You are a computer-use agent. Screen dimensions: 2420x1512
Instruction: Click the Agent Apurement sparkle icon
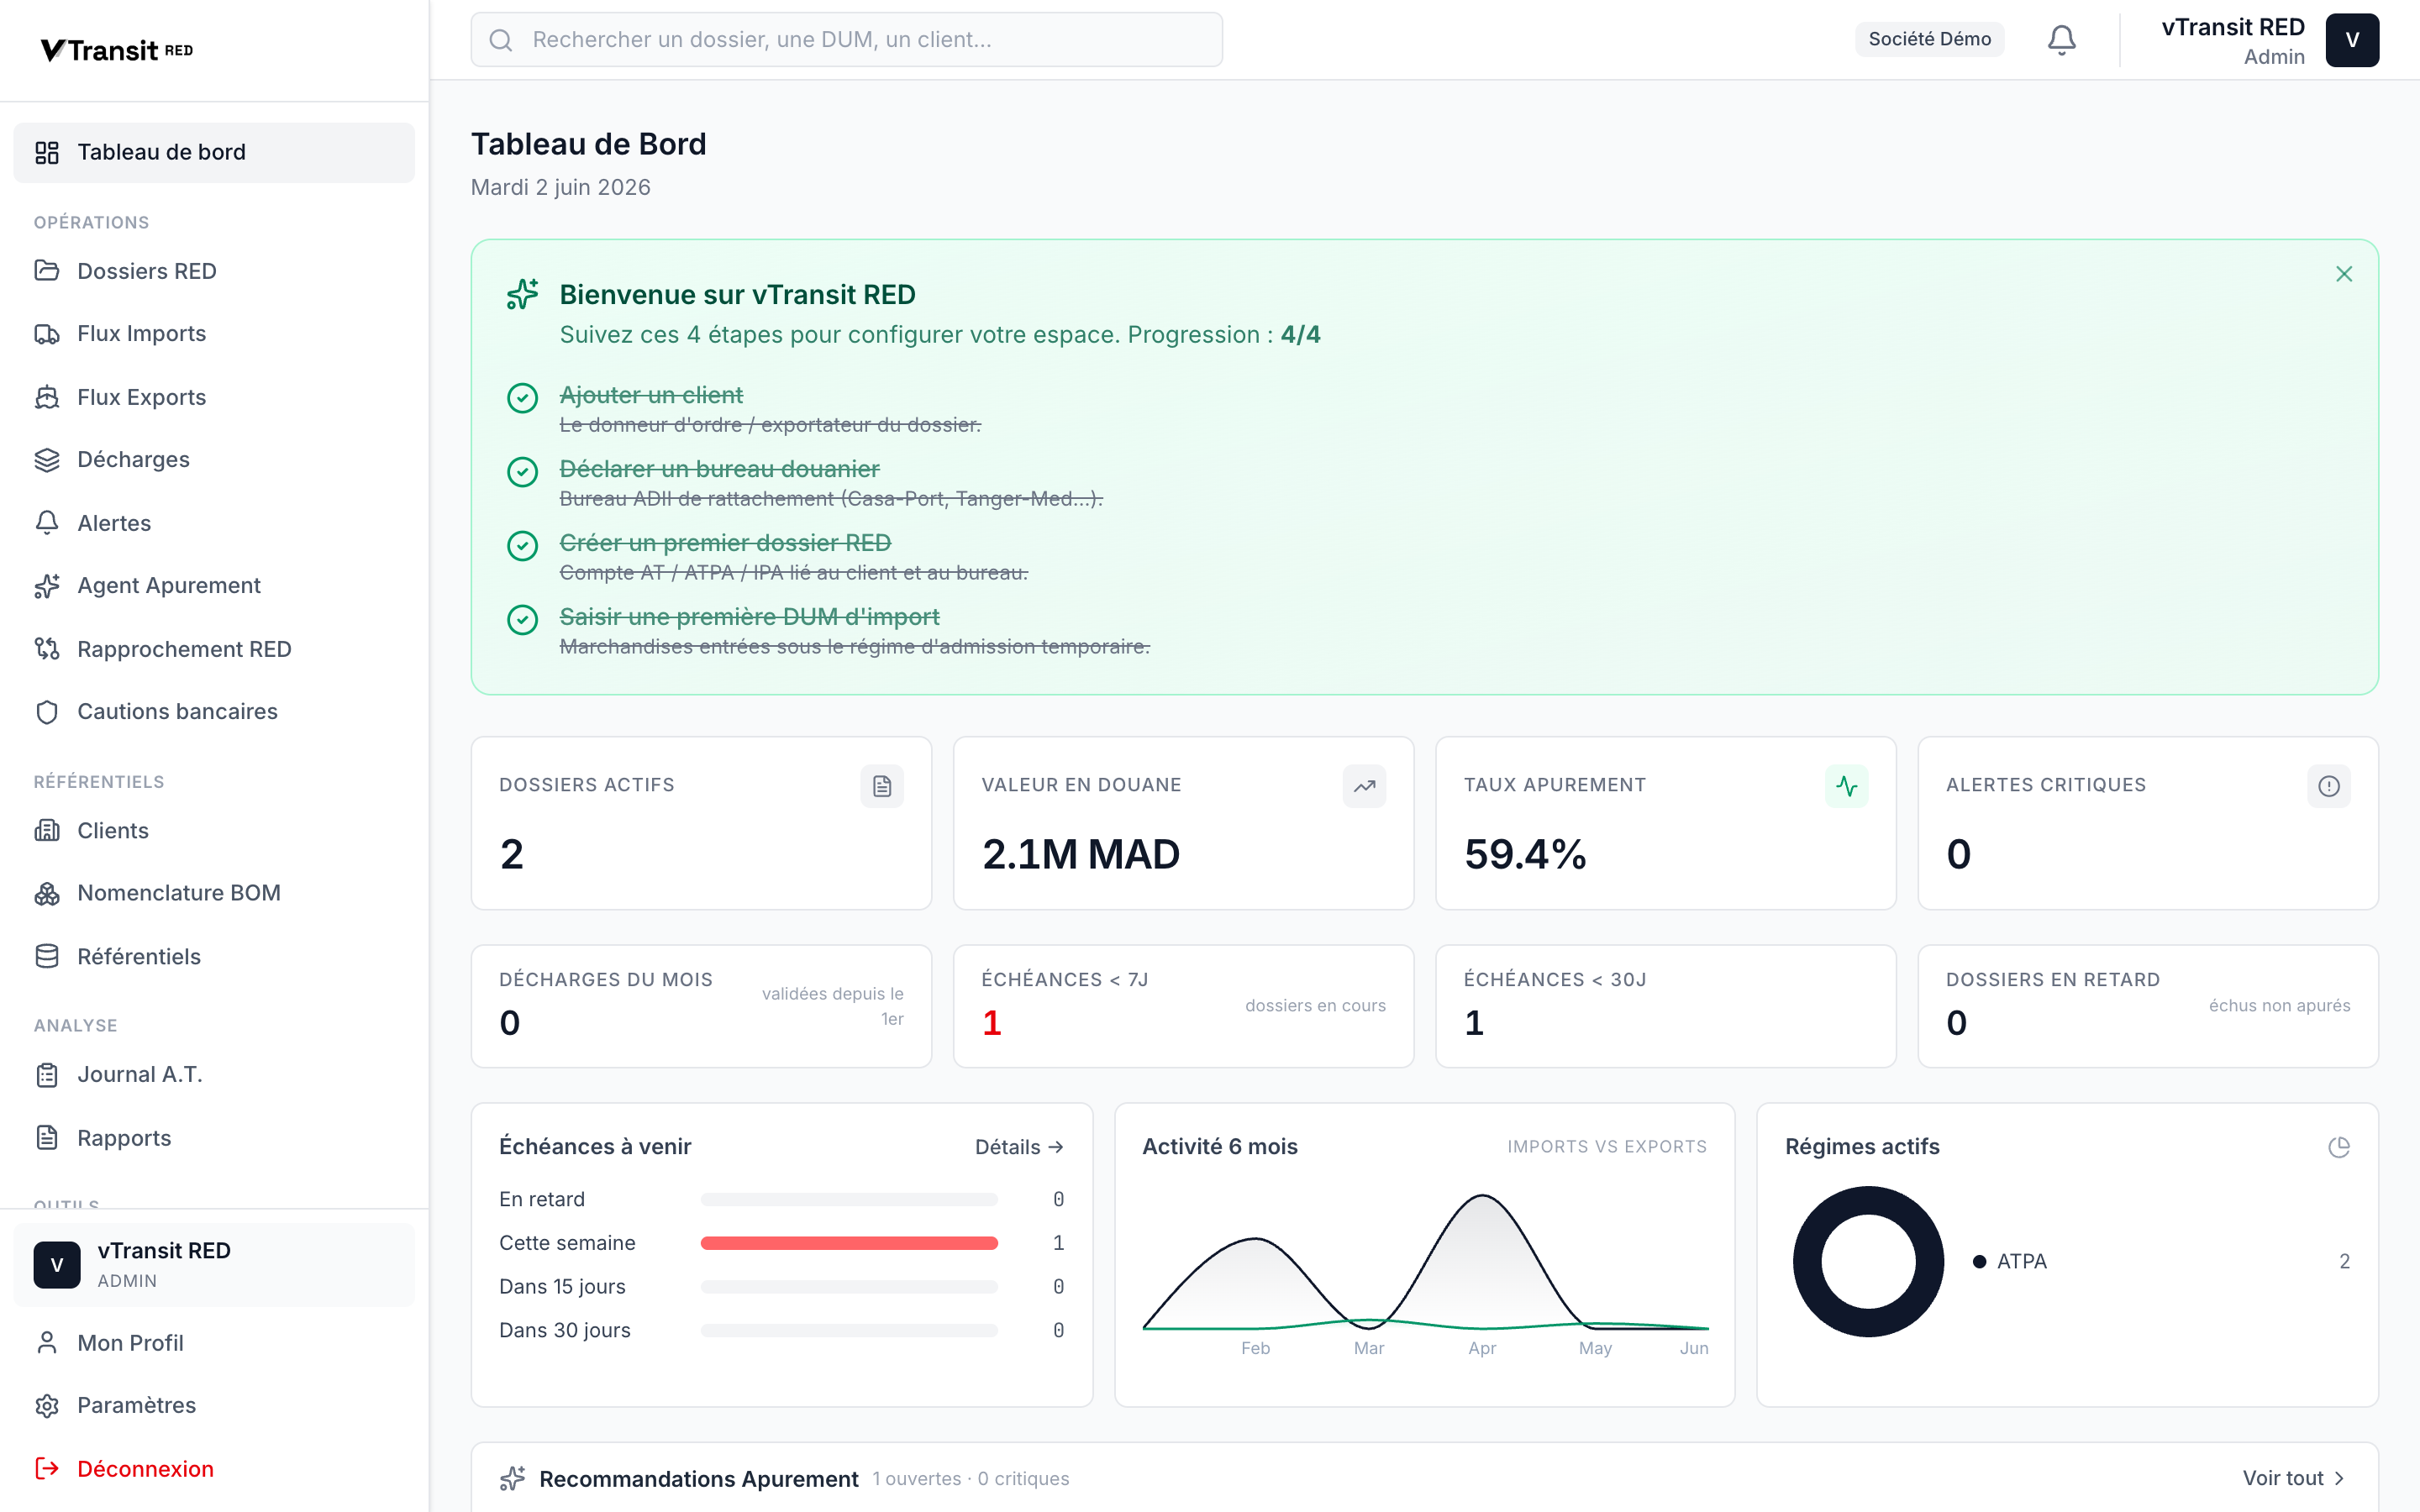coord(47,586)
